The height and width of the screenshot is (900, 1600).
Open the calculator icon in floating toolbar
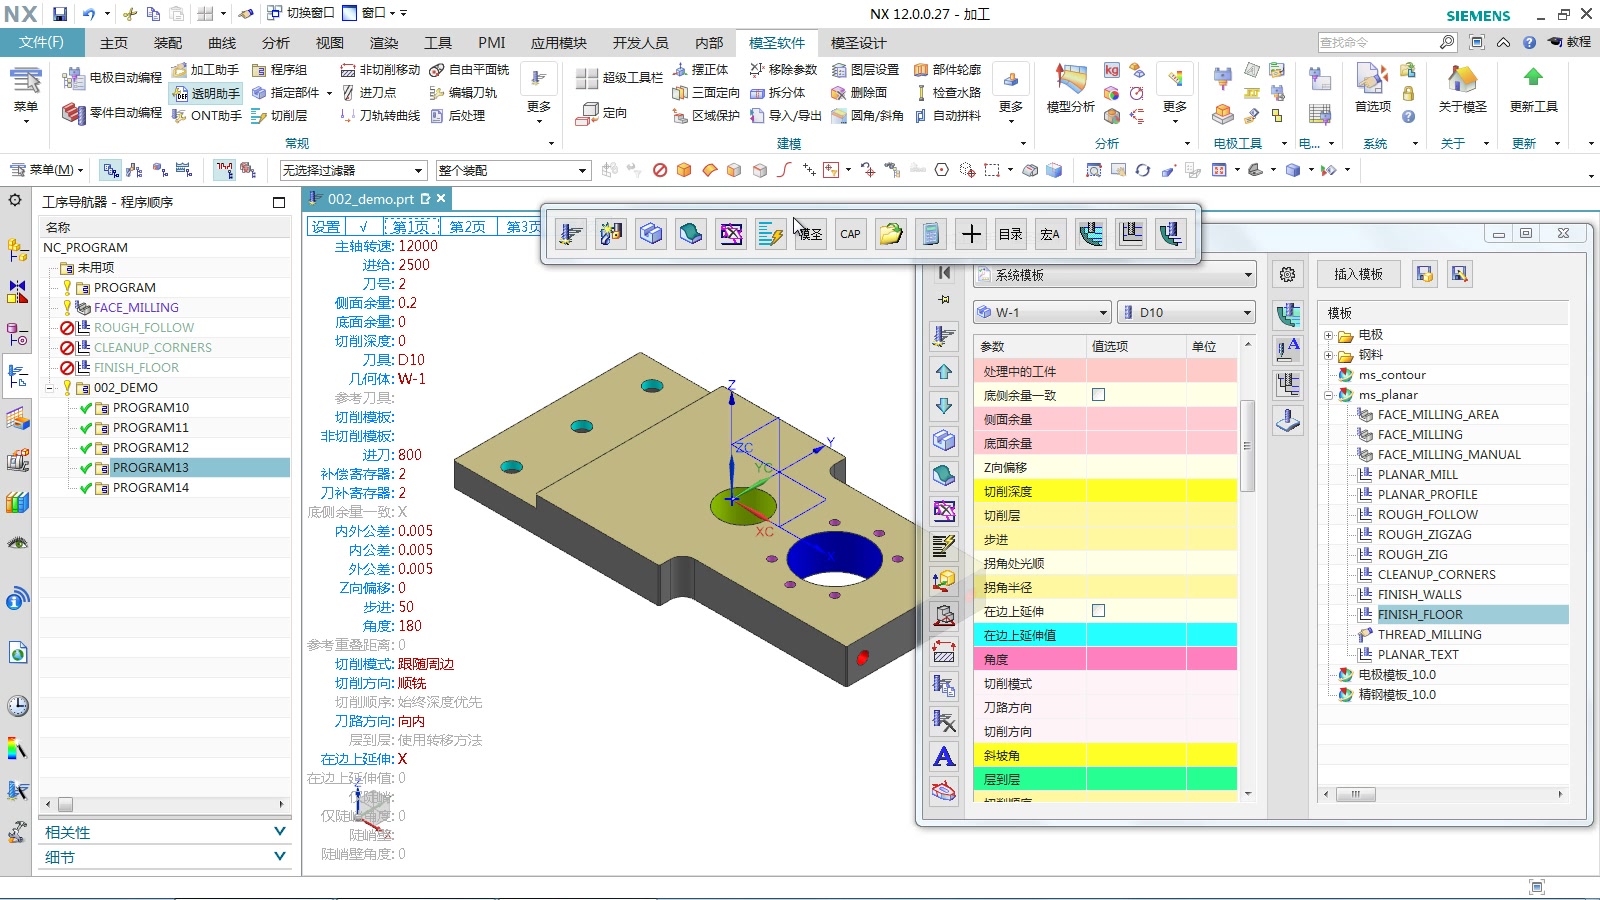[930, 234]
